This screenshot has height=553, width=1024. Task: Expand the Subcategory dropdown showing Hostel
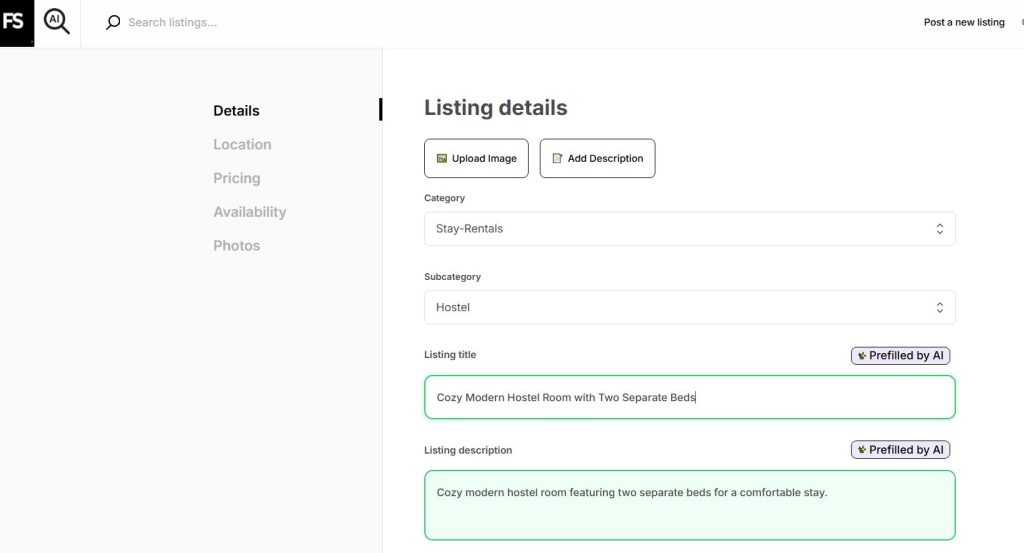tap(689, 307)
